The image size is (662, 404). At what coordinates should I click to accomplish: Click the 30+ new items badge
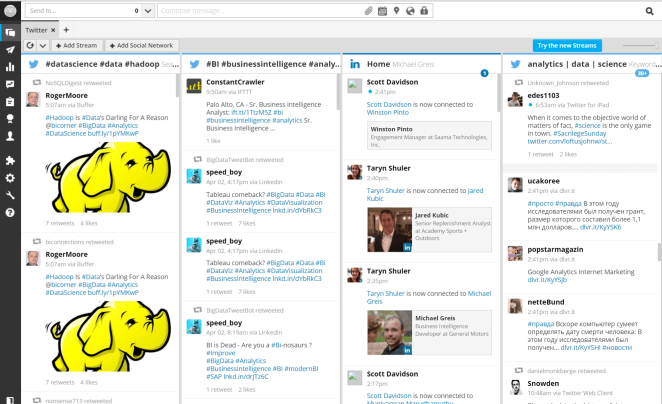coord(642,73)
